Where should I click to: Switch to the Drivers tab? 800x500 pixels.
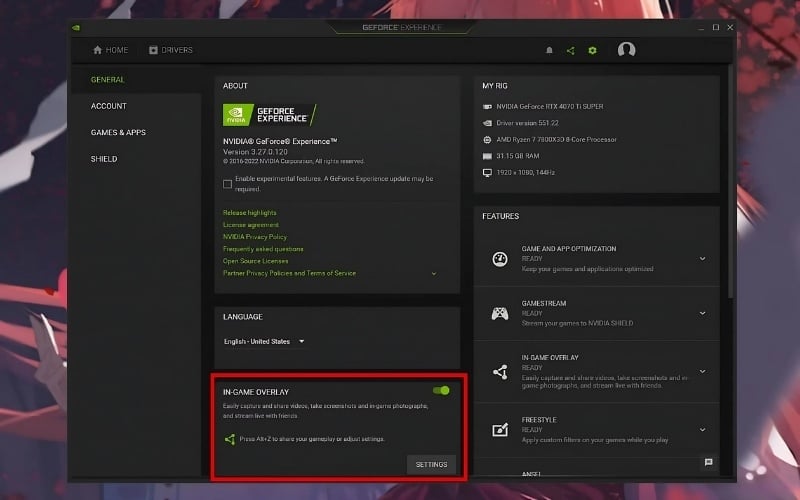(171, 50)
